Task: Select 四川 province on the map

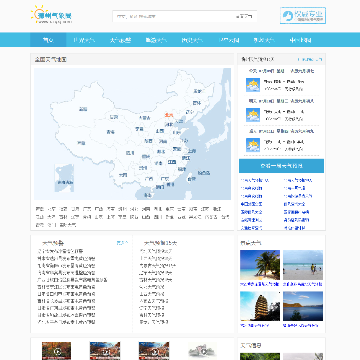Action: point(130,153)
